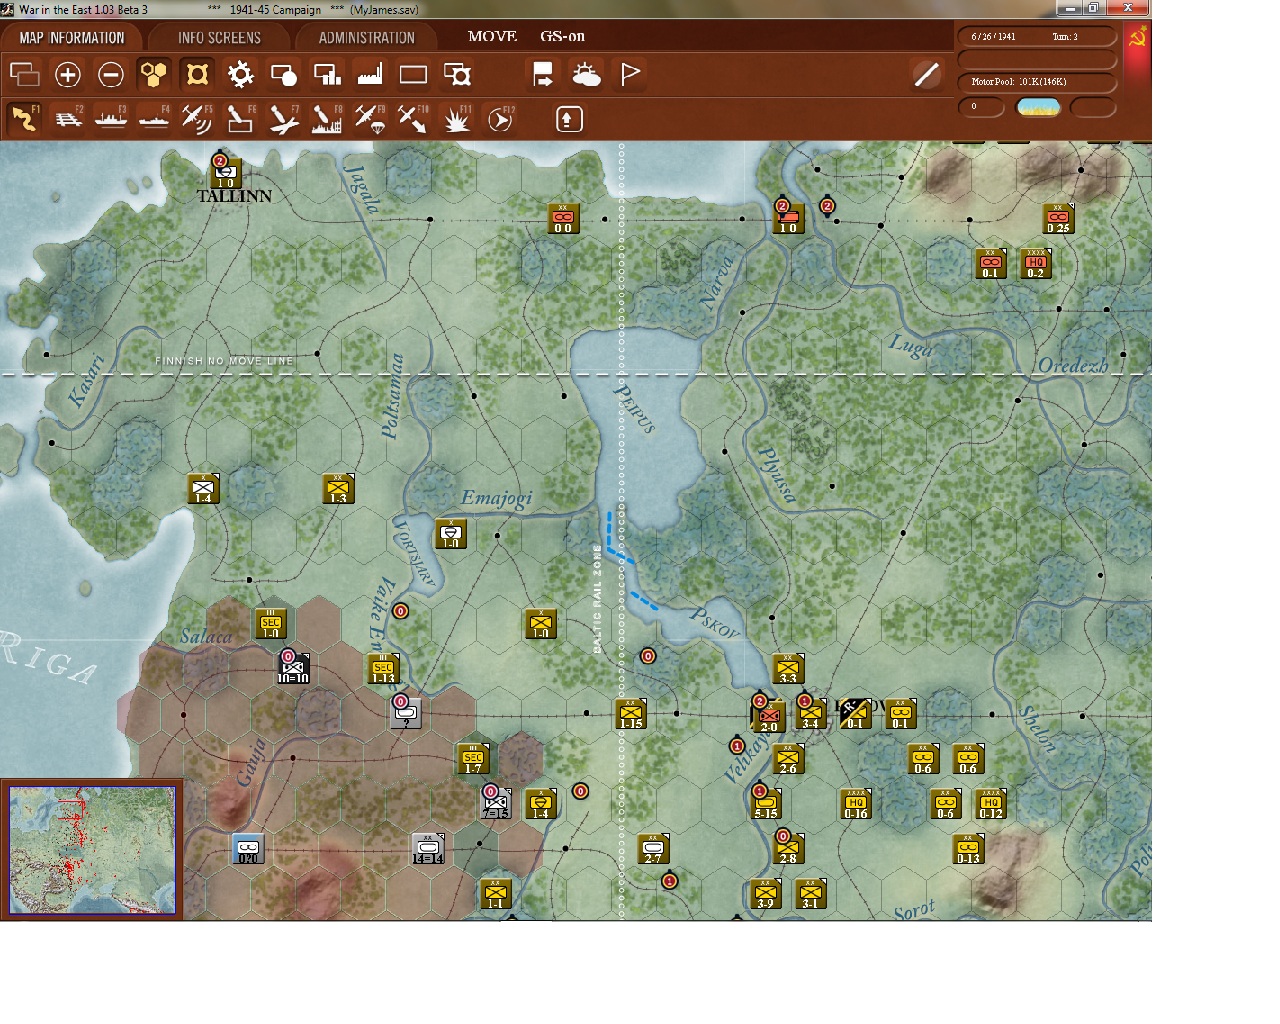The width and height of the screenshot is (1280, 1024).
Task: Select the F9 aircraft-with-parachute mode
Action: 369,118
